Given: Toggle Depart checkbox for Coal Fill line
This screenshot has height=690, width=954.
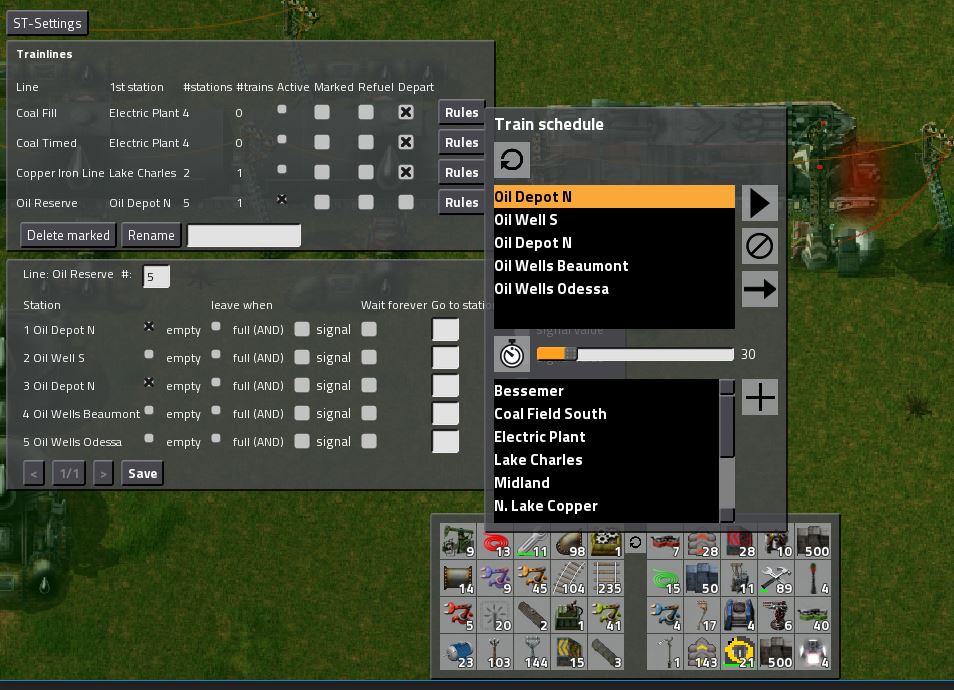Looking at the screenshot, I should [x=406, y=113].
